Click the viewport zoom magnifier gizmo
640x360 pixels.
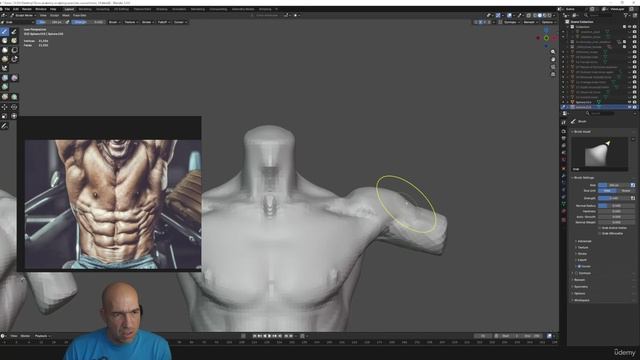(x=553, y=52)
